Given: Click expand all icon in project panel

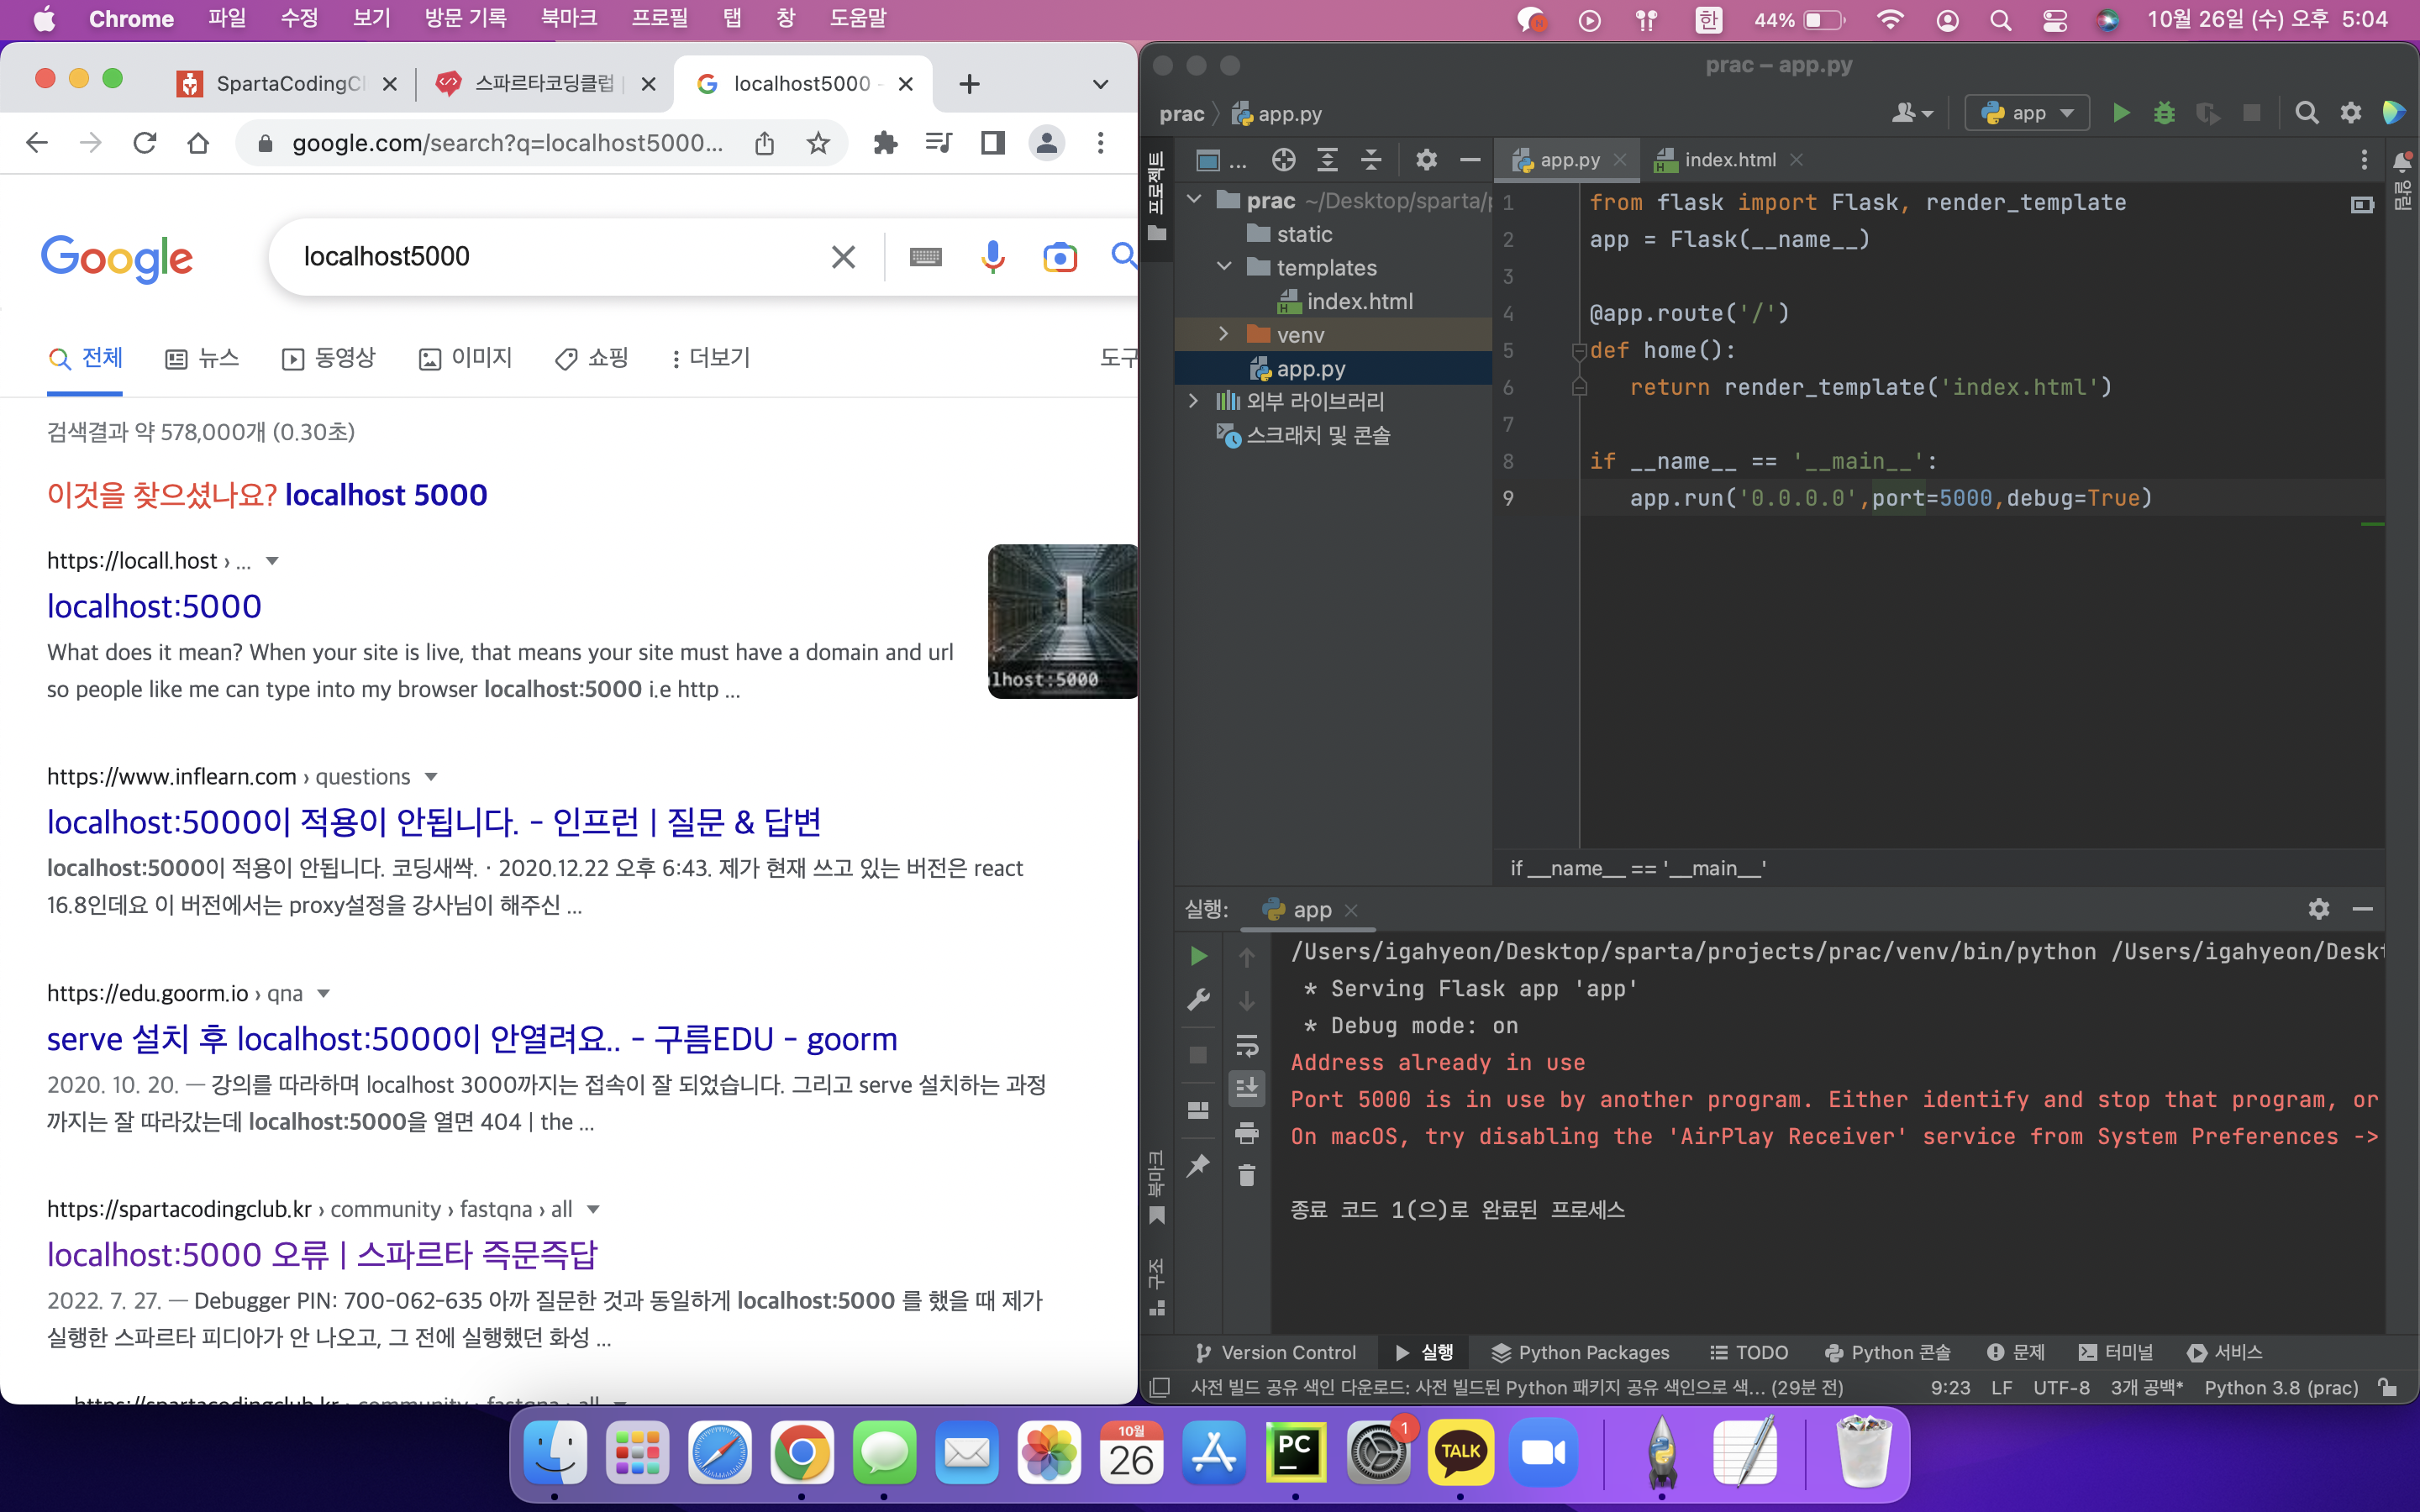Looking at the screenshot, I should (1327, 160).
